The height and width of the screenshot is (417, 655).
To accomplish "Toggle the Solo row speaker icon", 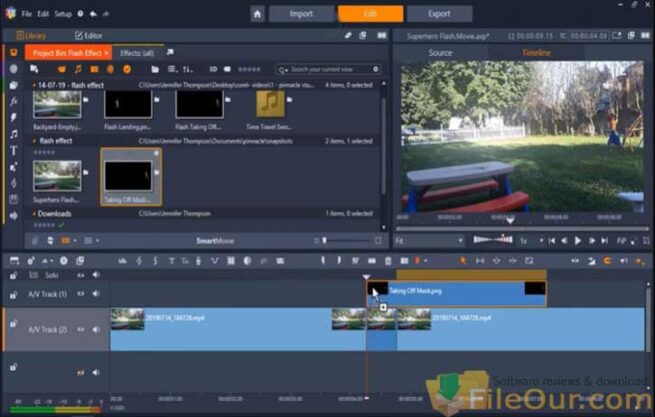I will 96,275.
